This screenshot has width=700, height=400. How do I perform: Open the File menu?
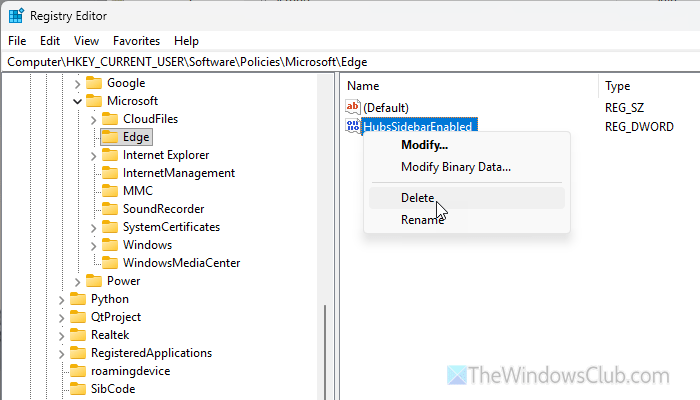tap(17, 41)
